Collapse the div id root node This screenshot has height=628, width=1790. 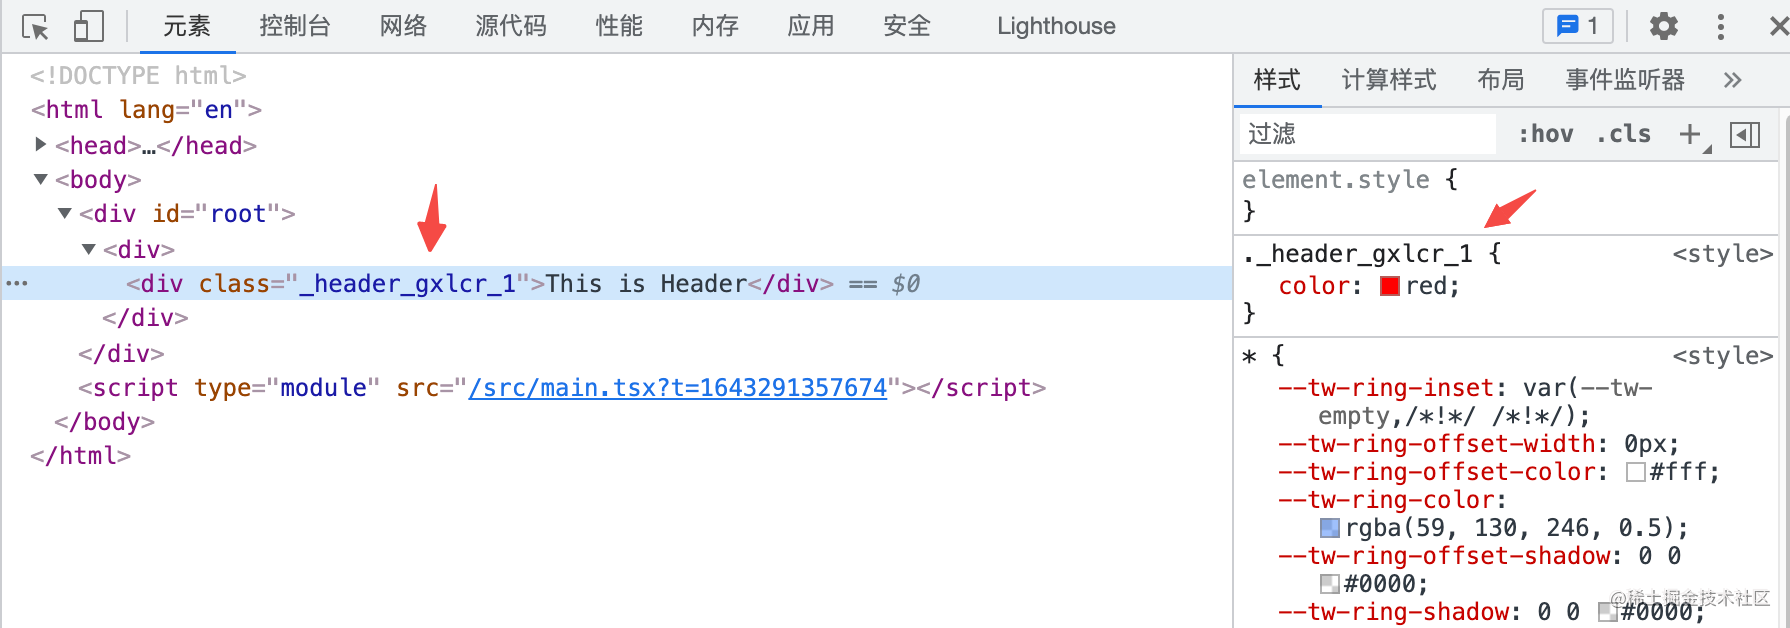(65, 214)
